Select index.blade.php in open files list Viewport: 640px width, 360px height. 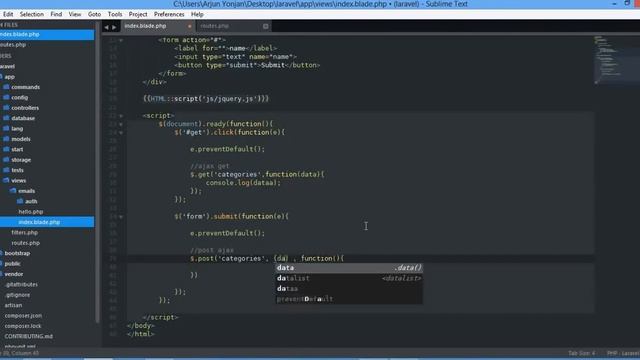click(x=47, y=34)
